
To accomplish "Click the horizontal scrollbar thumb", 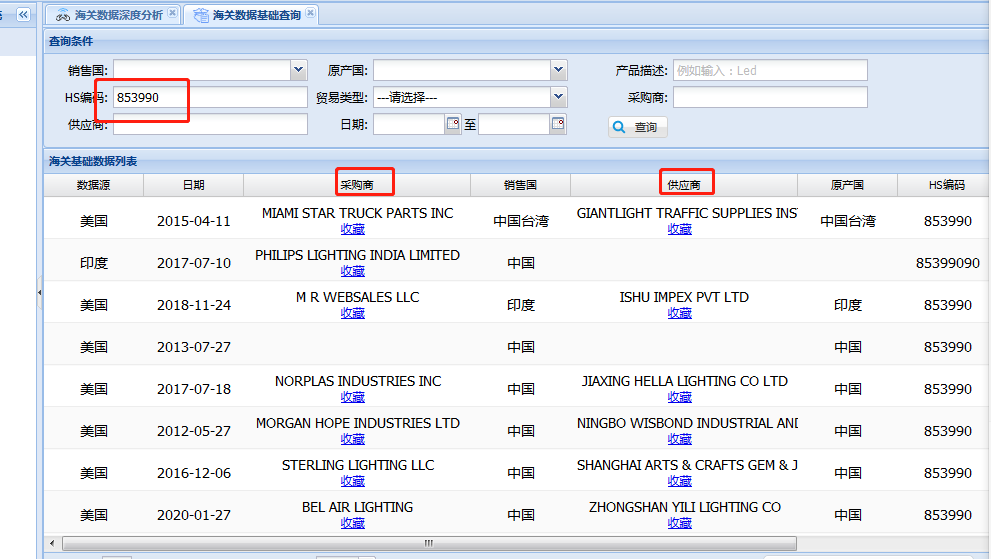I will coord(429,543).
